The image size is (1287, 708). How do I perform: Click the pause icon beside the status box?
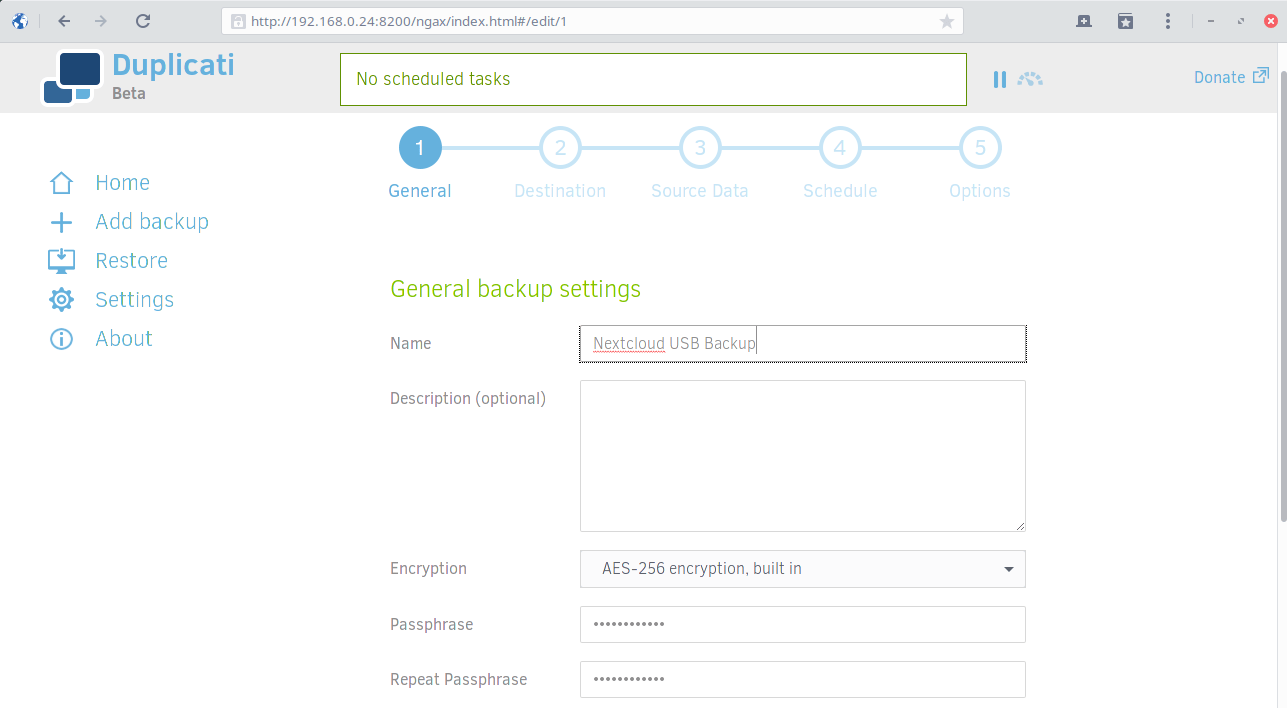point(999,79)
